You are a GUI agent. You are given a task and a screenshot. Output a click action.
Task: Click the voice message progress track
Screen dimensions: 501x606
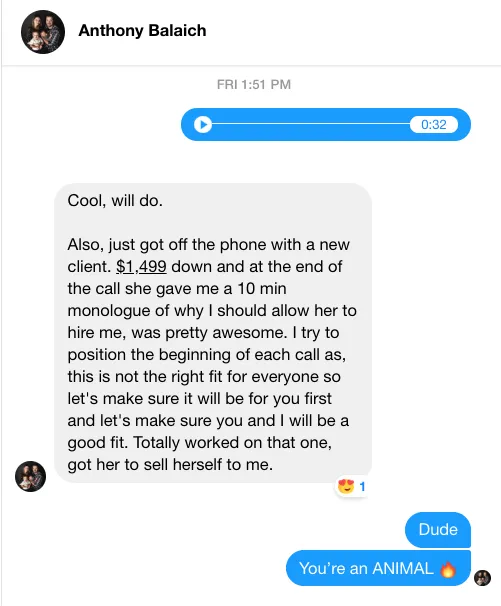(x=311, y=124)
